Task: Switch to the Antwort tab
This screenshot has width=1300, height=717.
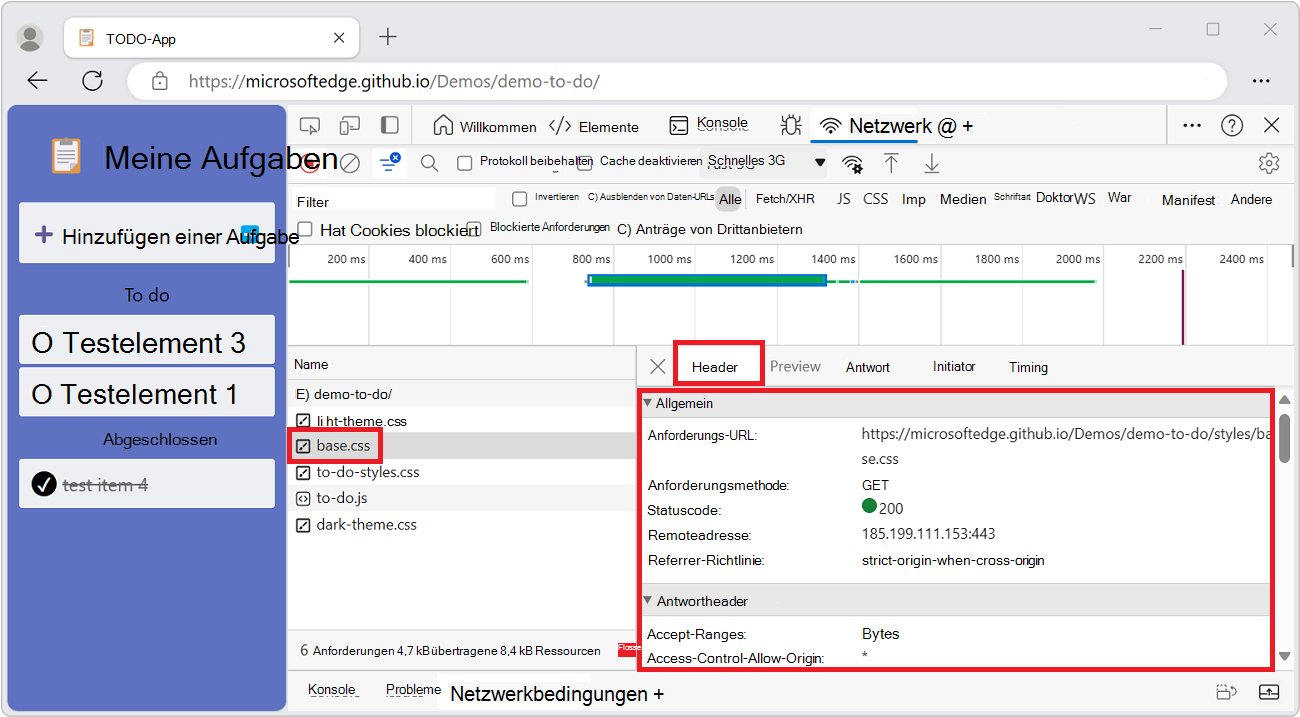Action: (x=868, y=367)
